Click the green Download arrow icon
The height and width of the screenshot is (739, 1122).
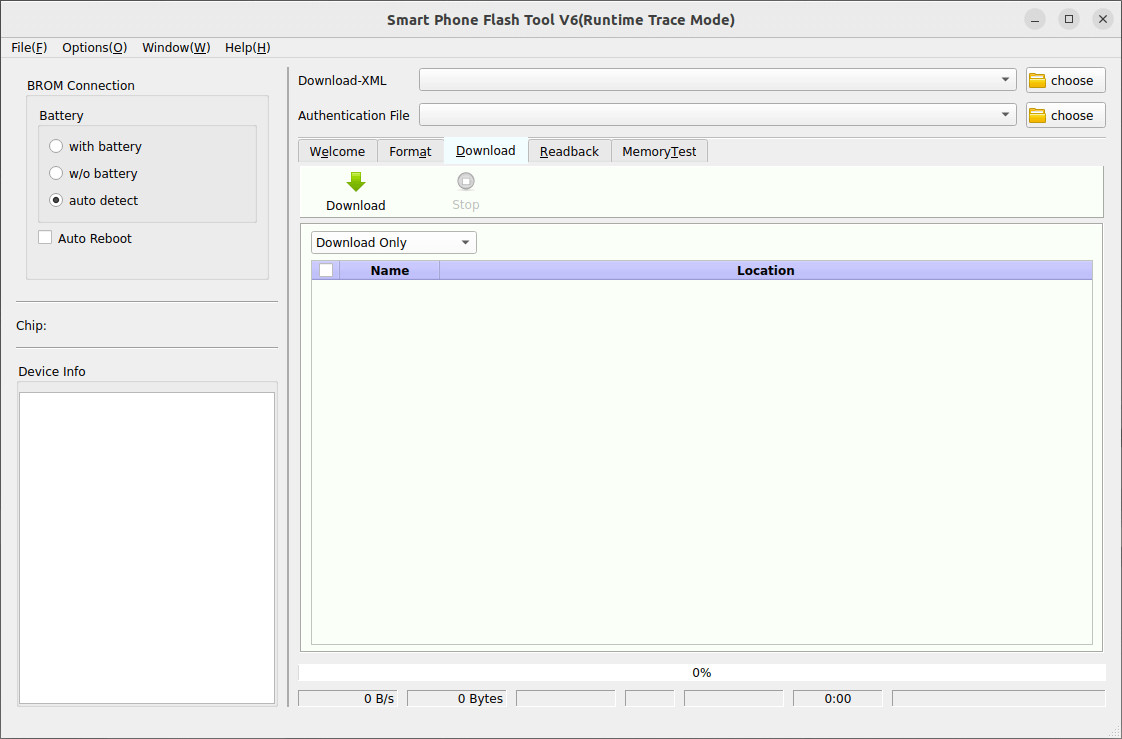pos(355,181)
